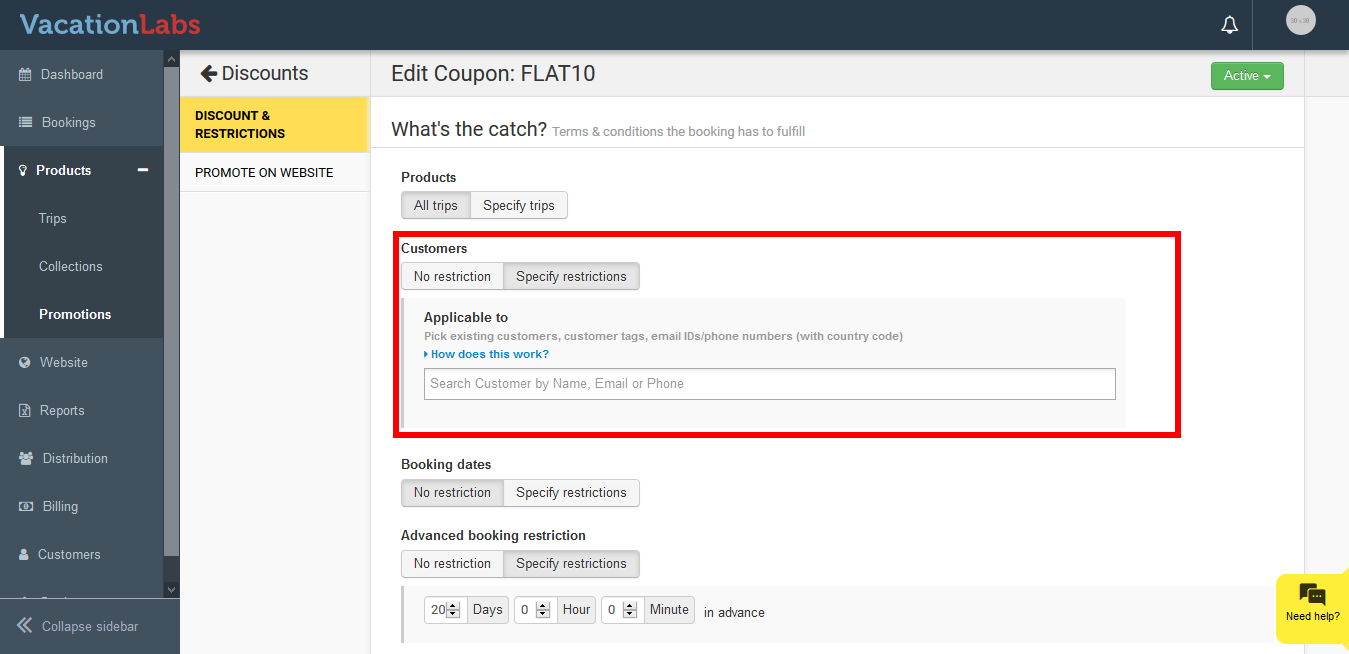
Task: Collapse the Products sidebar section
Action: click(x=143, y=171)
